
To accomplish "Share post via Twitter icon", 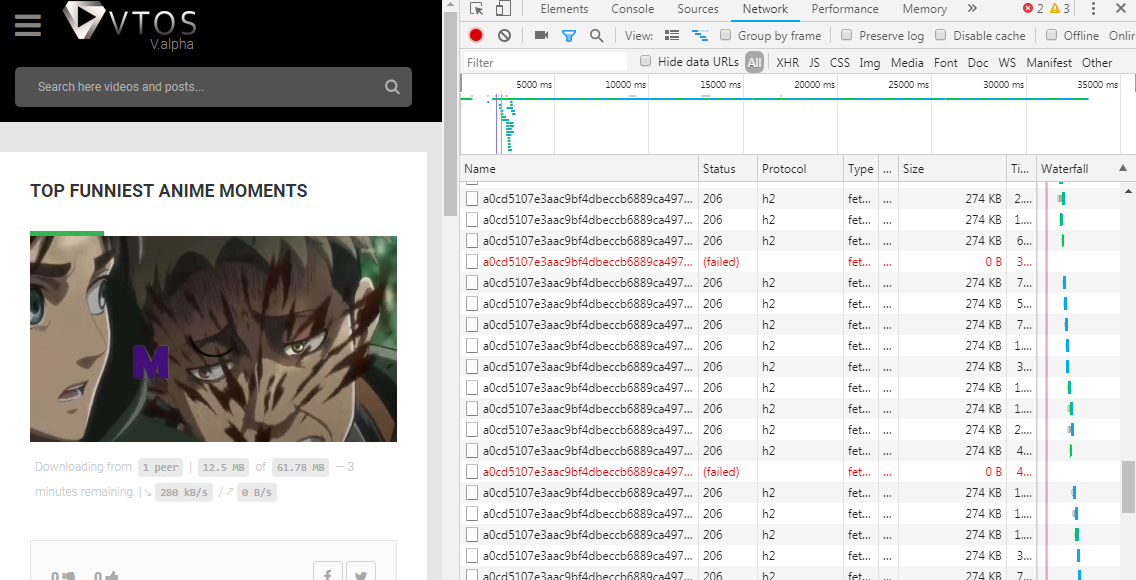I will coord(361,571).
